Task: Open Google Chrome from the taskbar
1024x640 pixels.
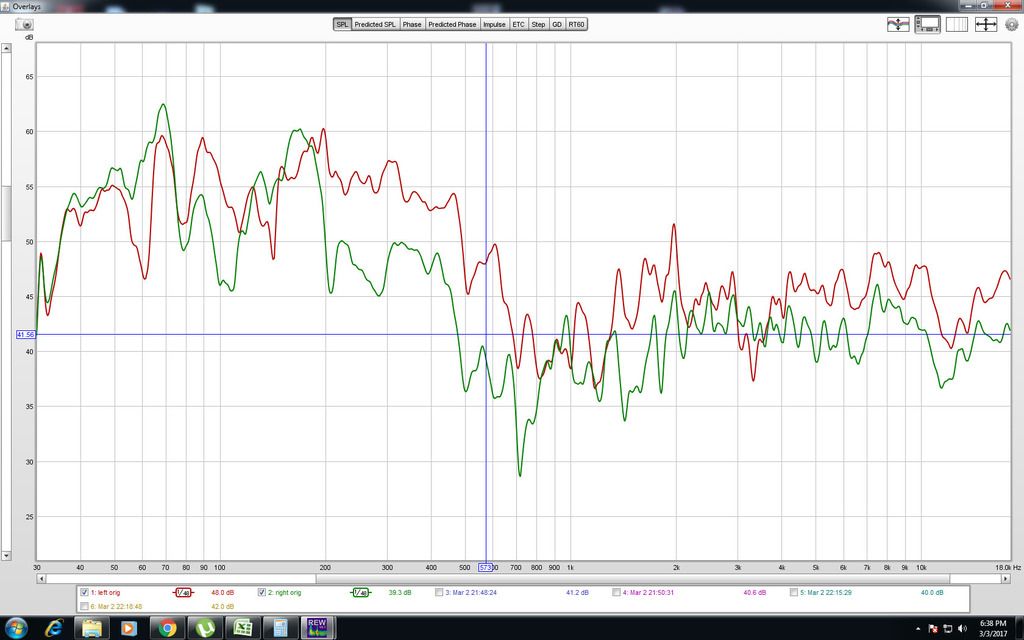Action: (x=167, y=628)
